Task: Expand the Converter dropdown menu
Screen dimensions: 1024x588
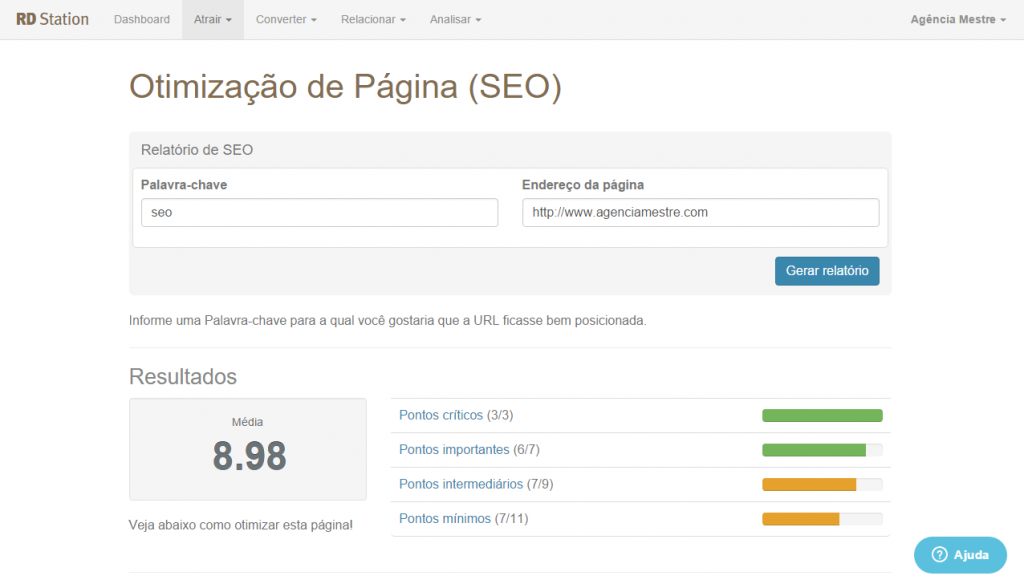Action: point(286,19)
